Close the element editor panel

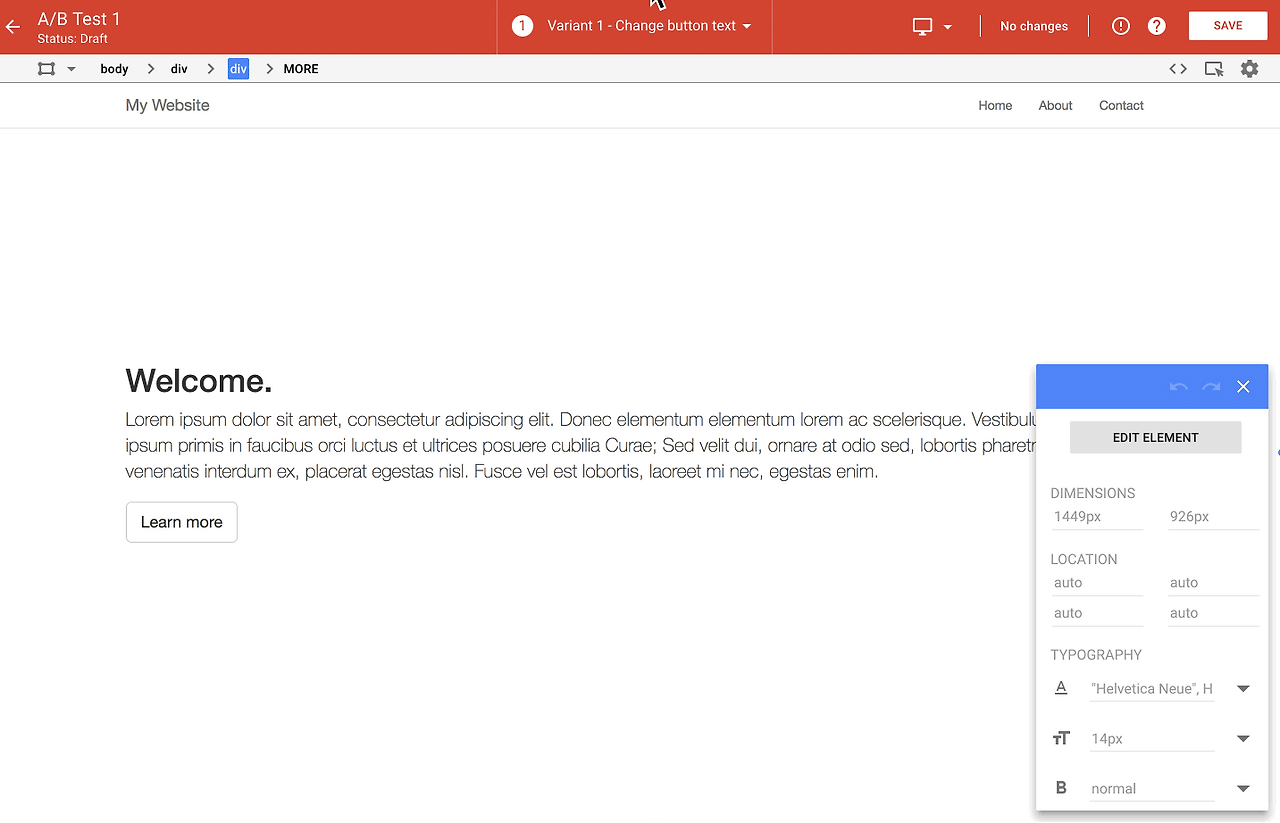click(1243, 387)
